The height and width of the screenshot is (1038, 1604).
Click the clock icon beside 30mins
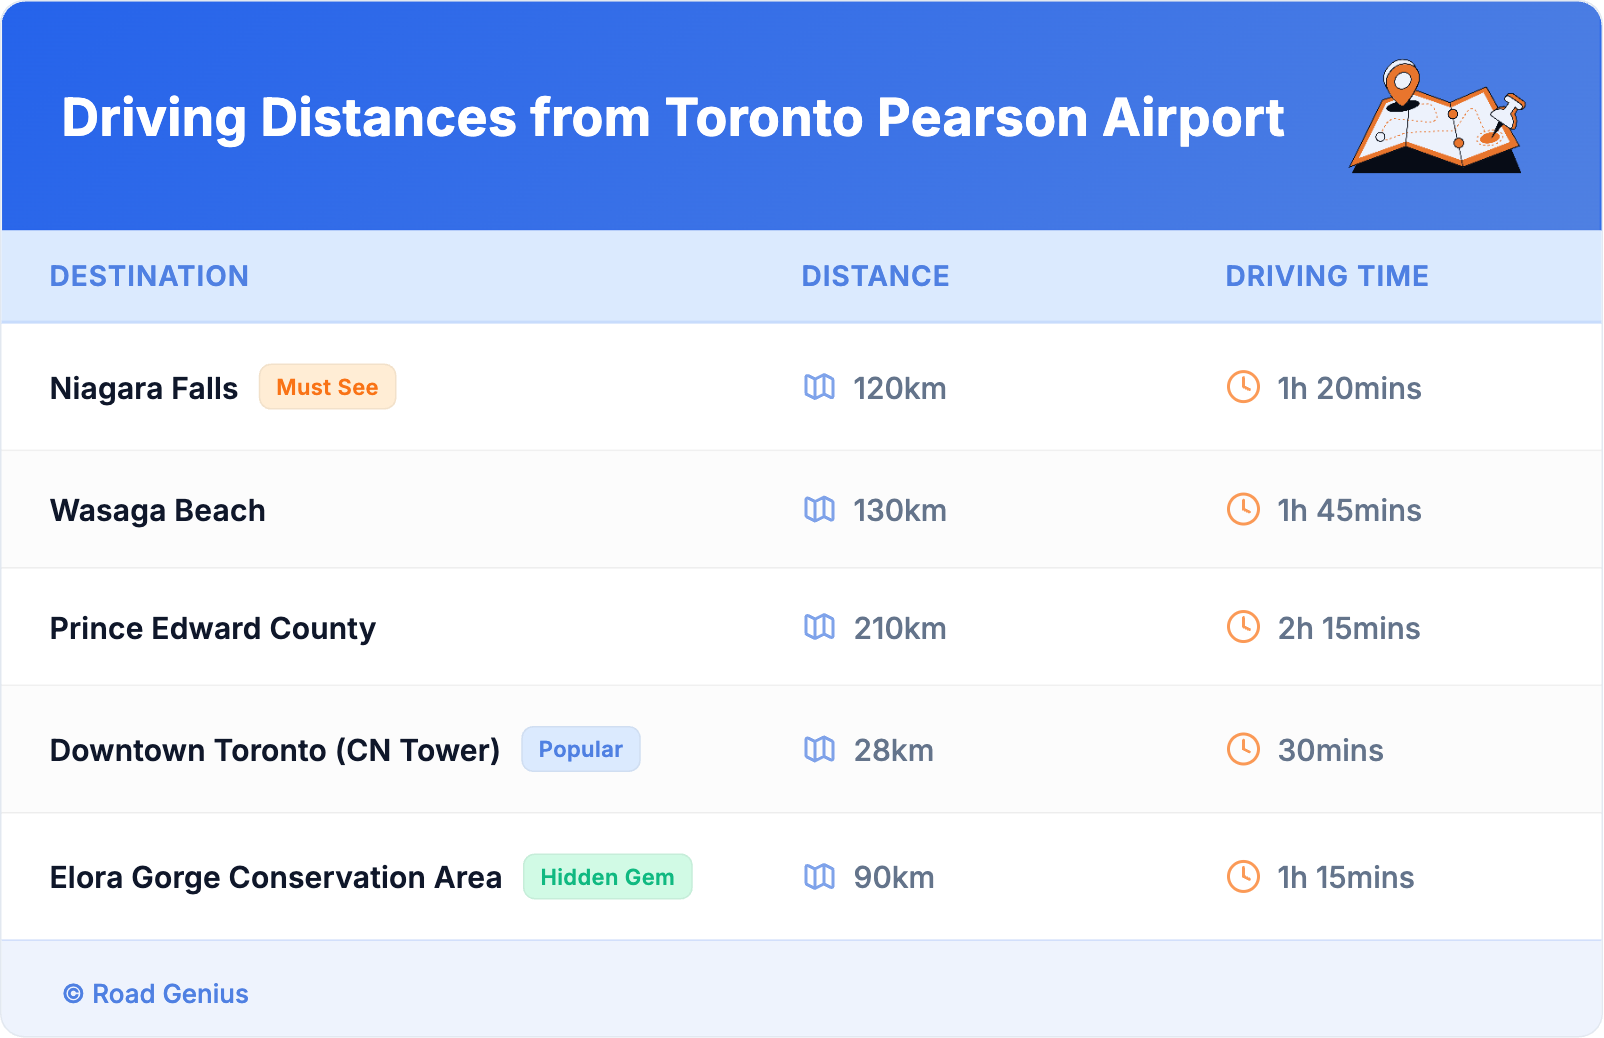point(1243,750)
